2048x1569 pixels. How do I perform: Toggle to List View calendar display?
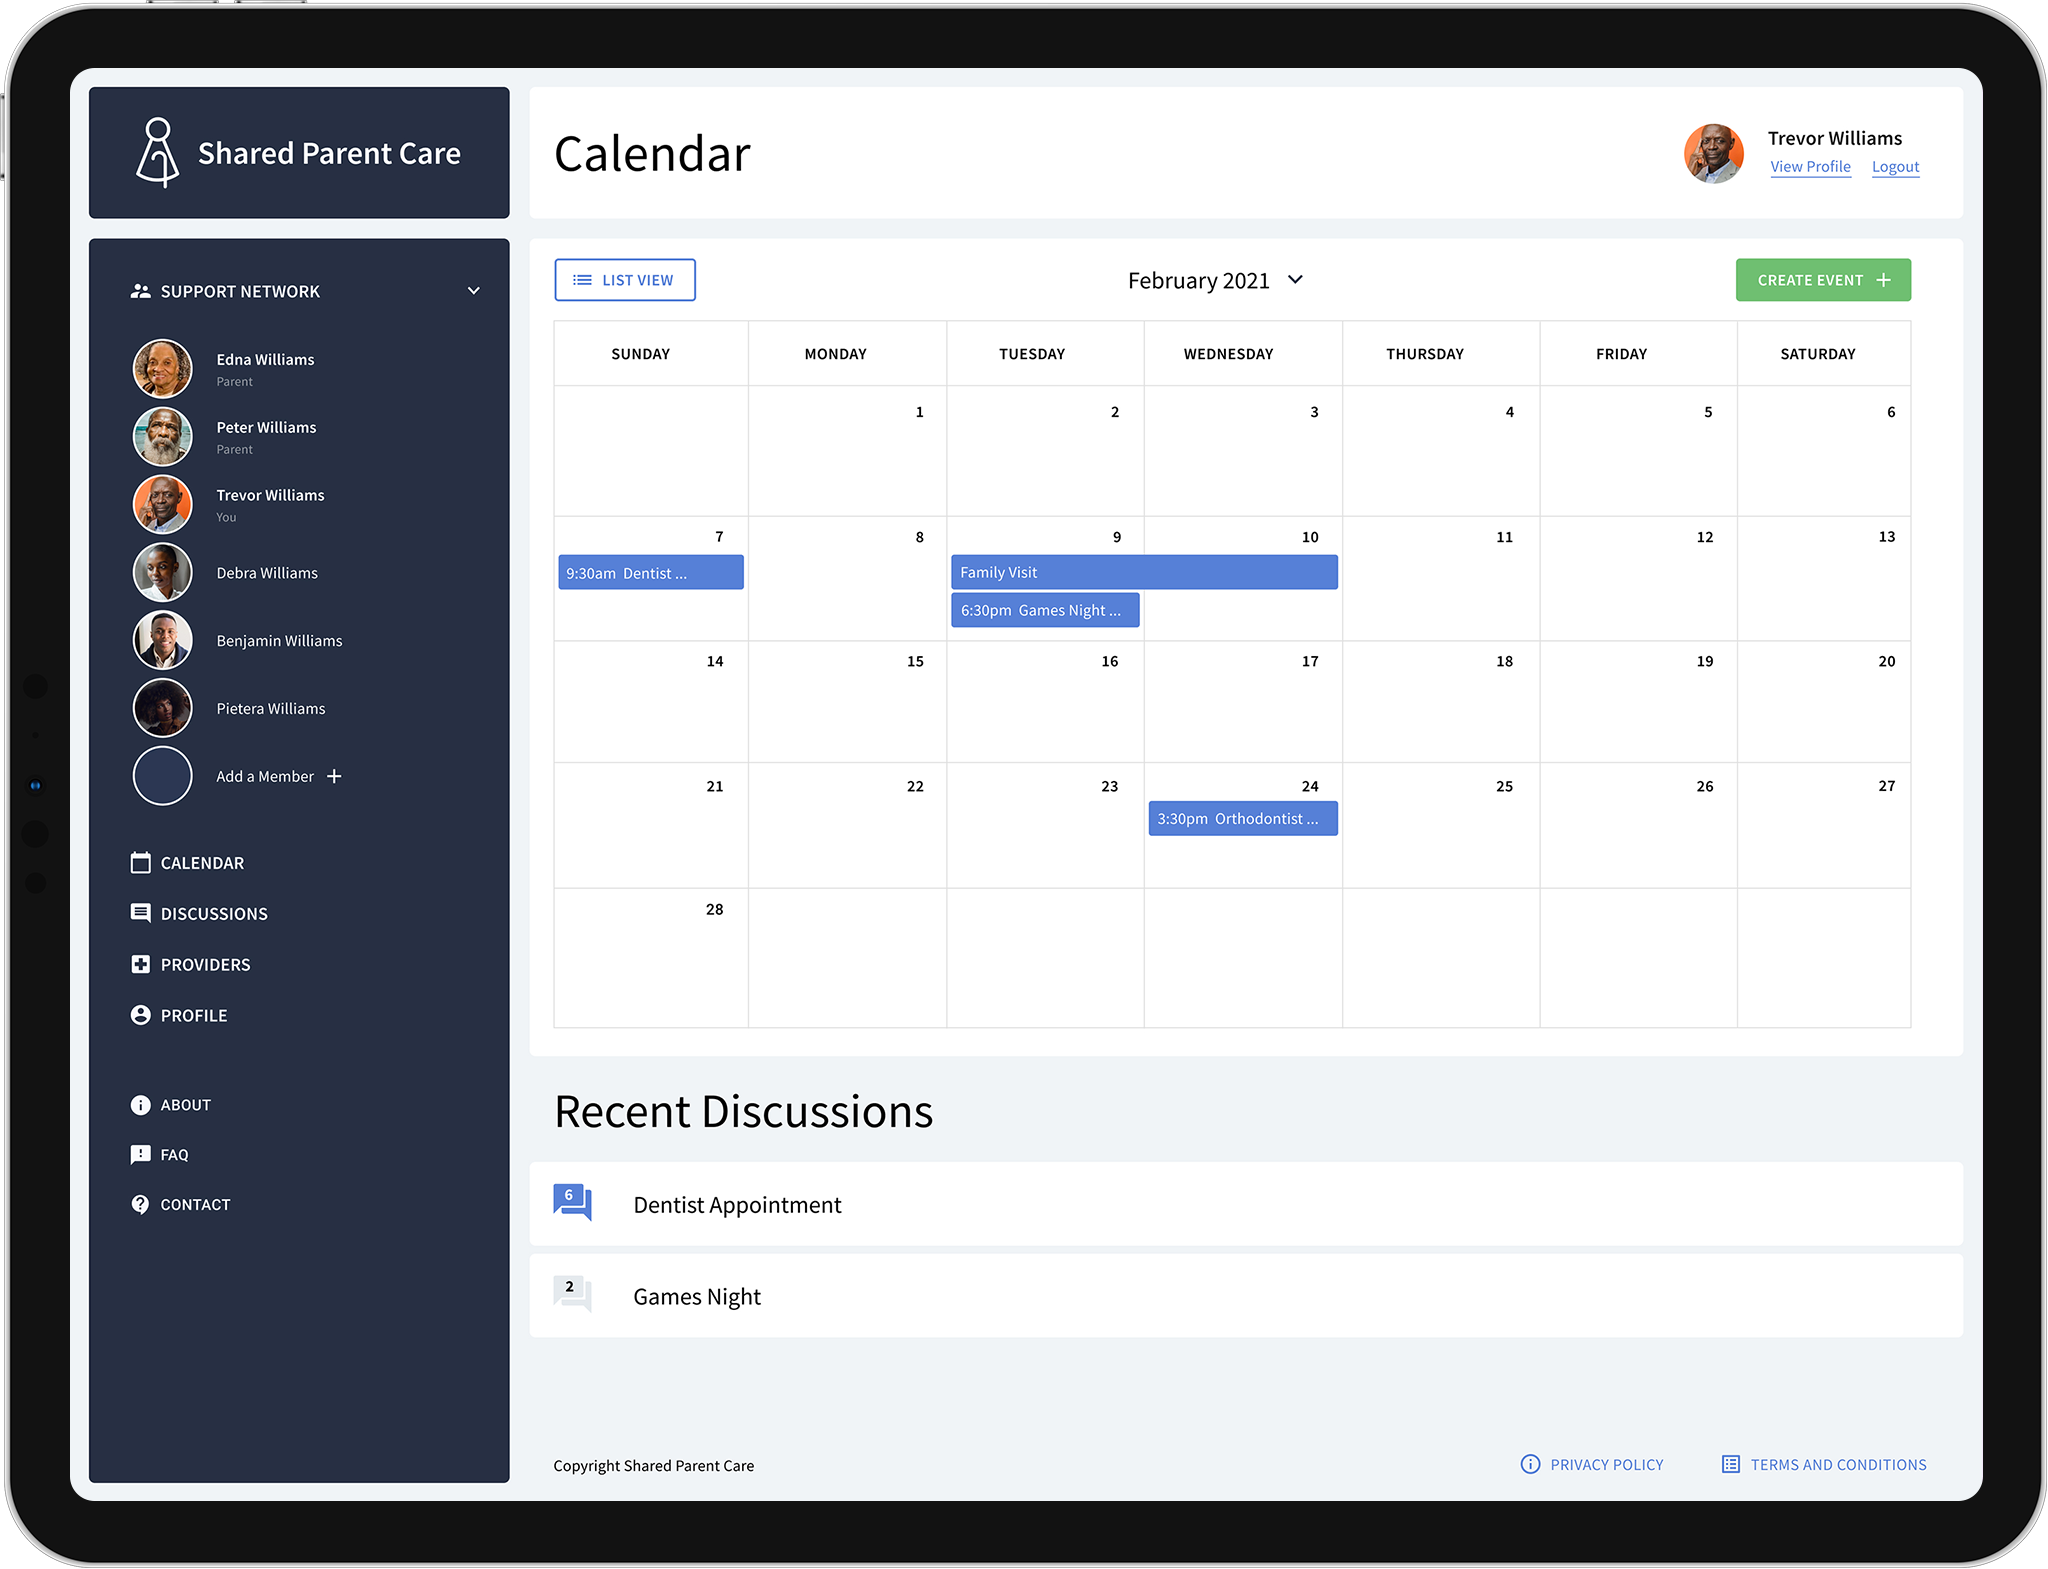[624, 279]
